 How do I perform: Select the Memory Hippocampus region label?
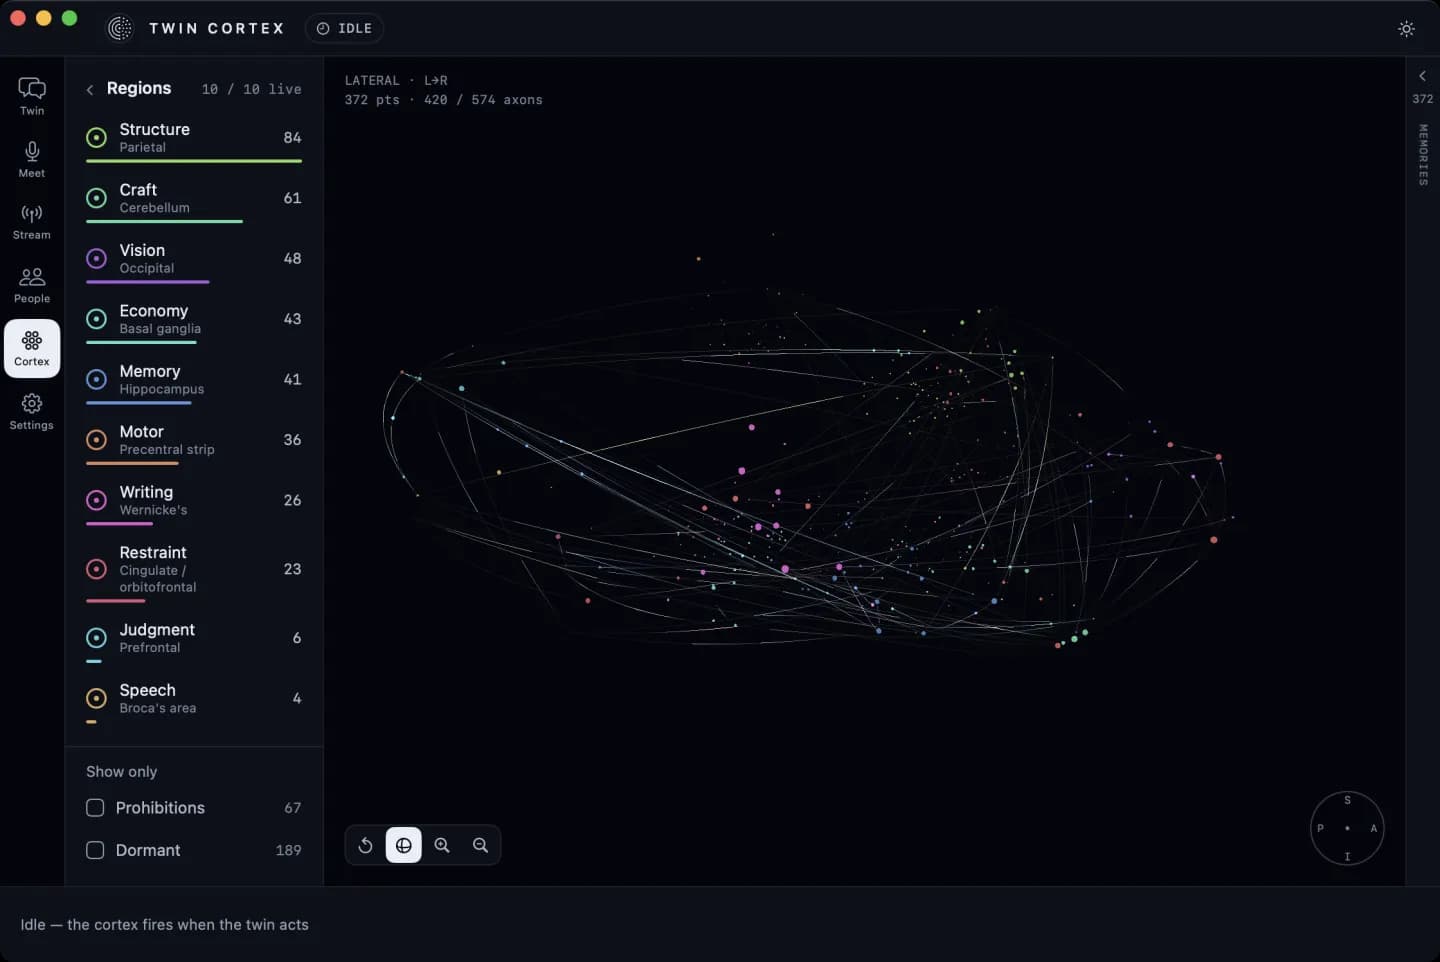161,380
